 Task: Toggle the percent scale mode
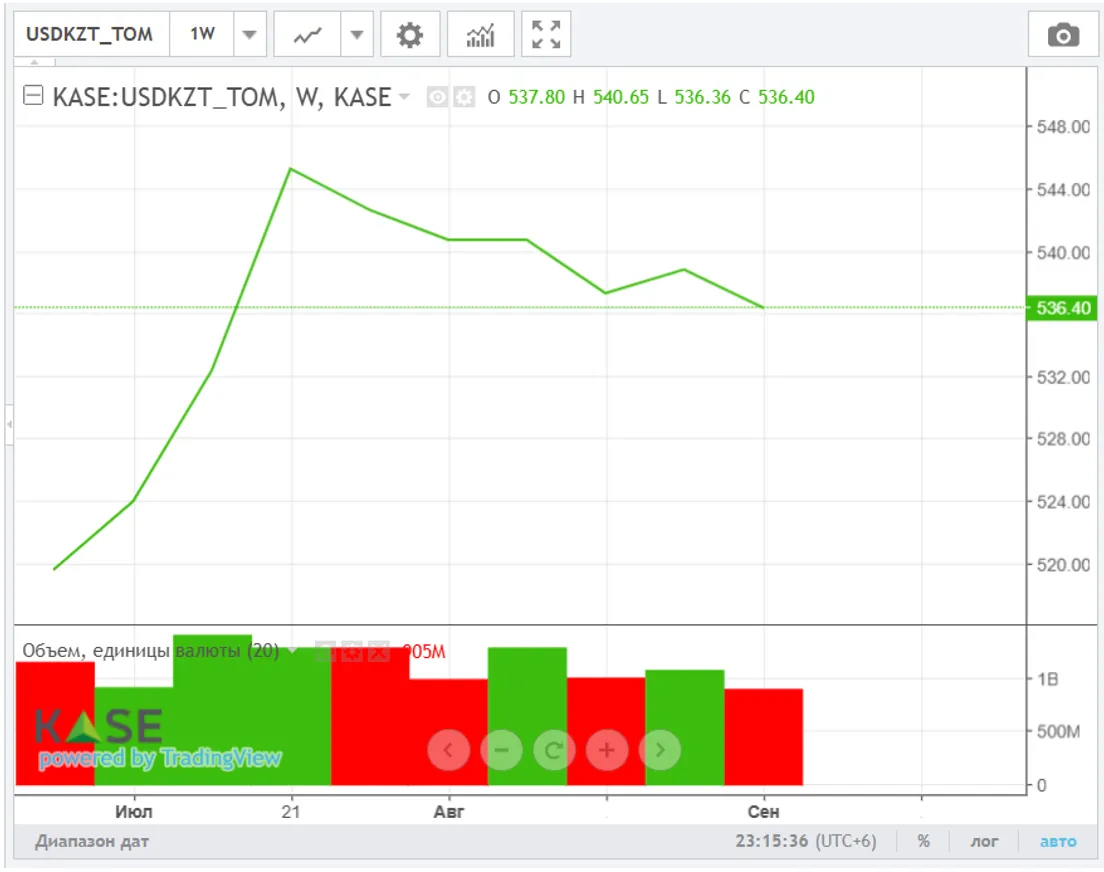pos(923,841)
